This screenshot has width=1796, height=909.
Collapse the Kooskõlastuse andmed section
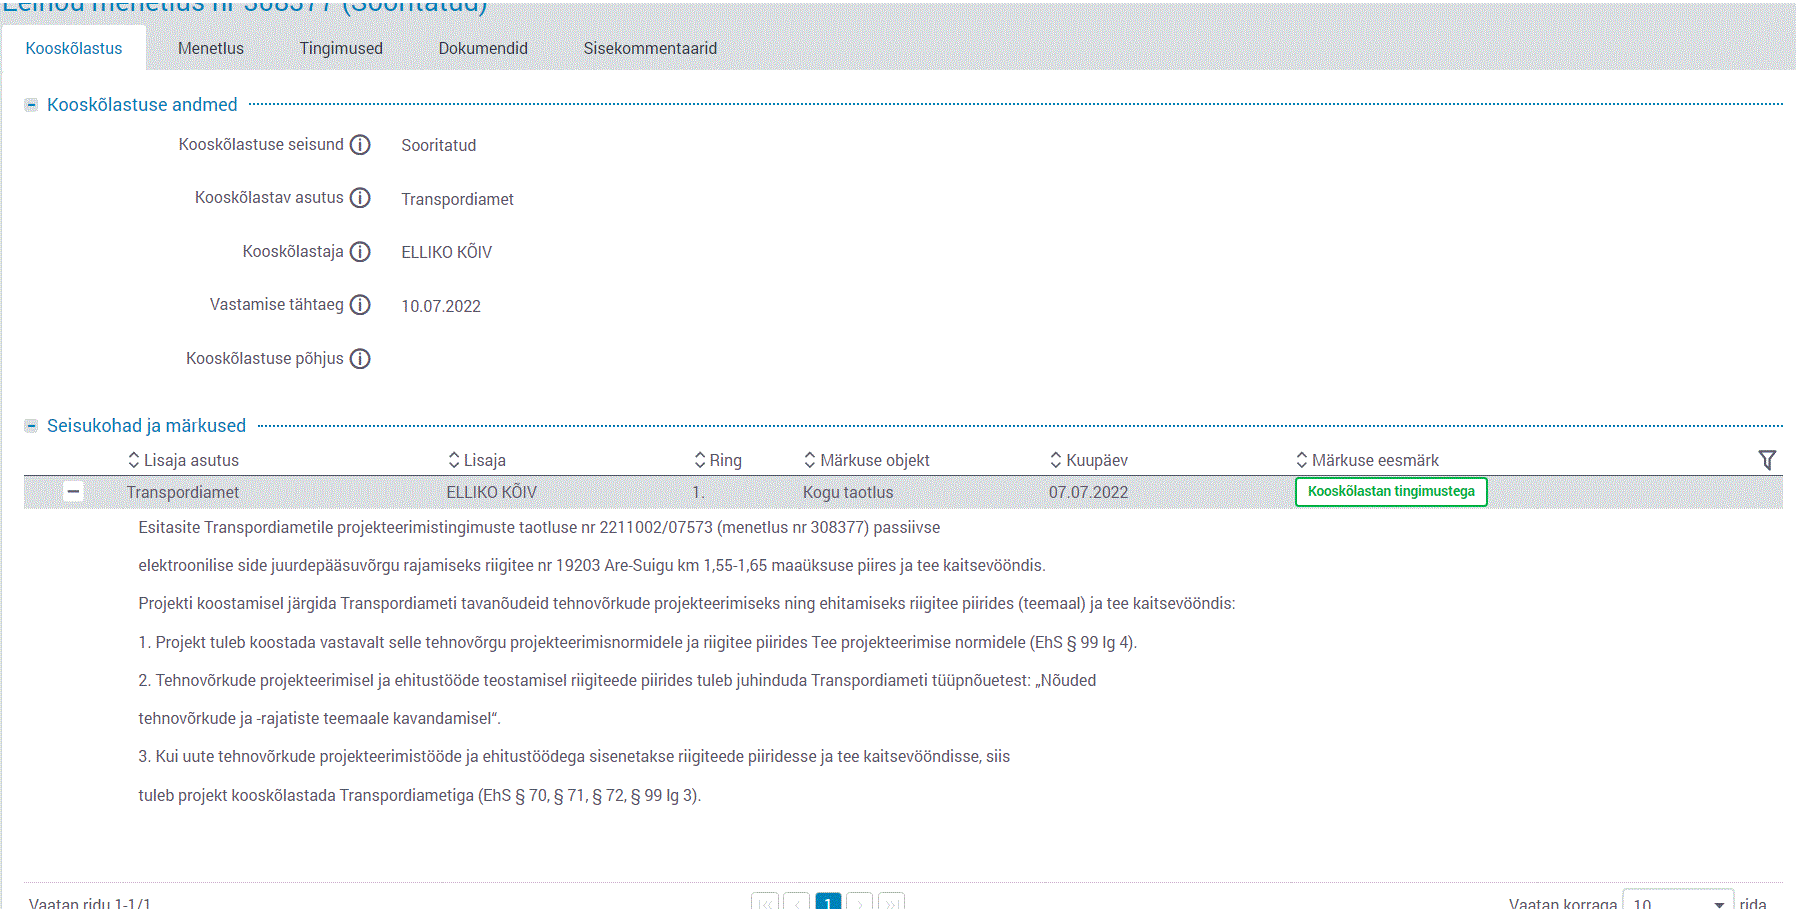point(31,105)
